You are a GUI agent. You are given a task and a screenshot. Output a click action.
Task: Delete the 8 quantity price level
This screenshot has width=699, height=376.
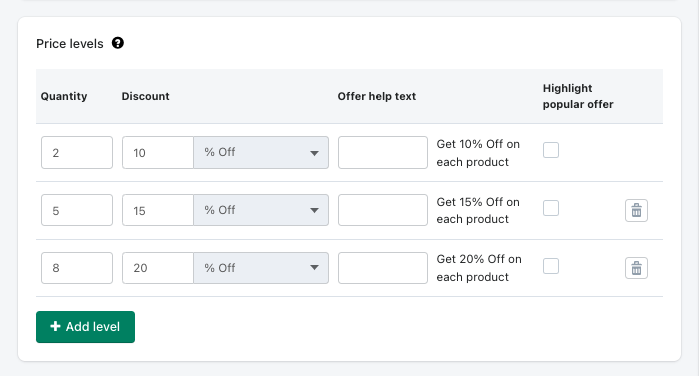point(636,268)
